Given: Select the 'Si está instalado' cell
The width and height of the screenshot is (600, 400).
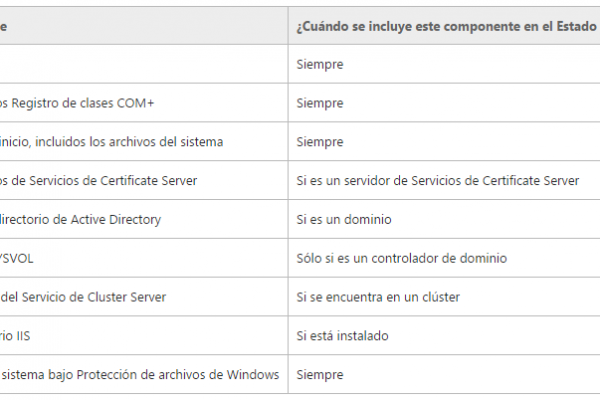Looking at the screenshot, I should (342, 336).
